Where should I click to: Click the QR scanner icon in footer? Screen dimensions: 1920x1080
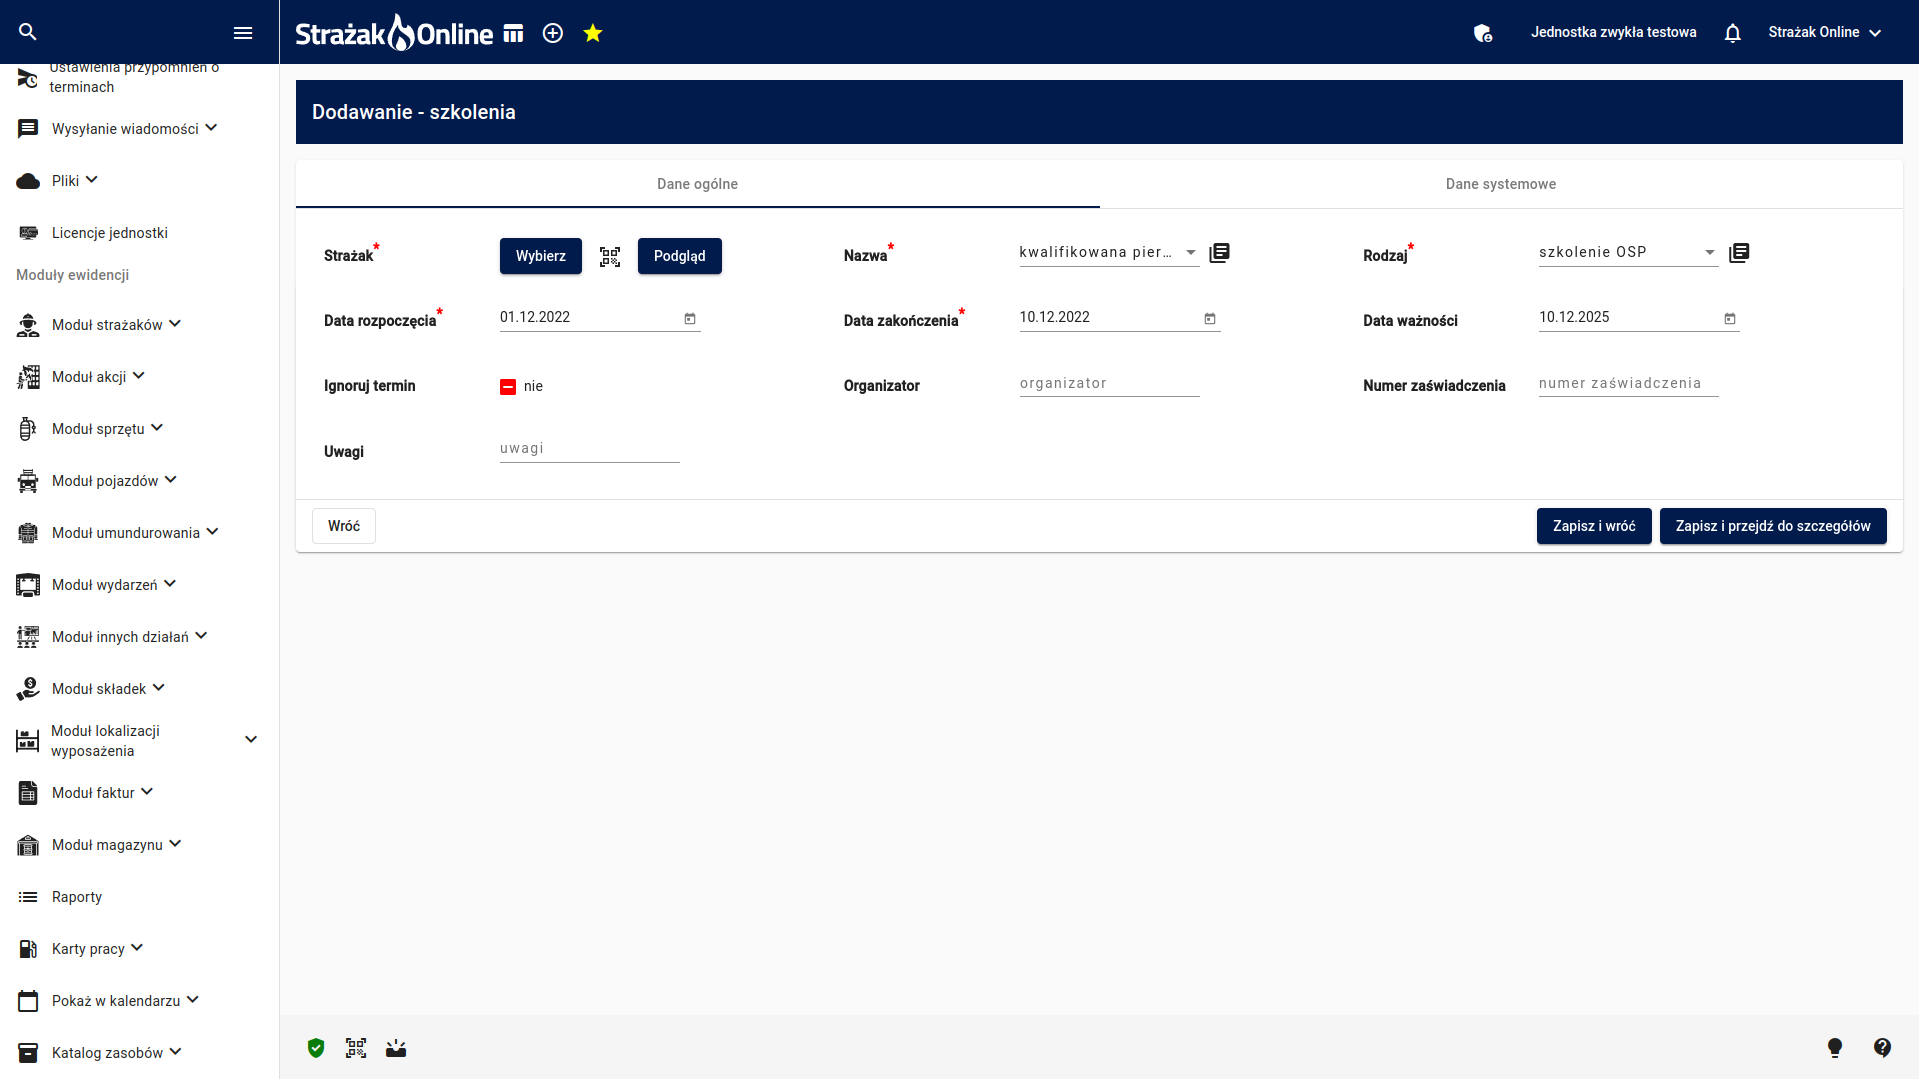[356, 1048]
